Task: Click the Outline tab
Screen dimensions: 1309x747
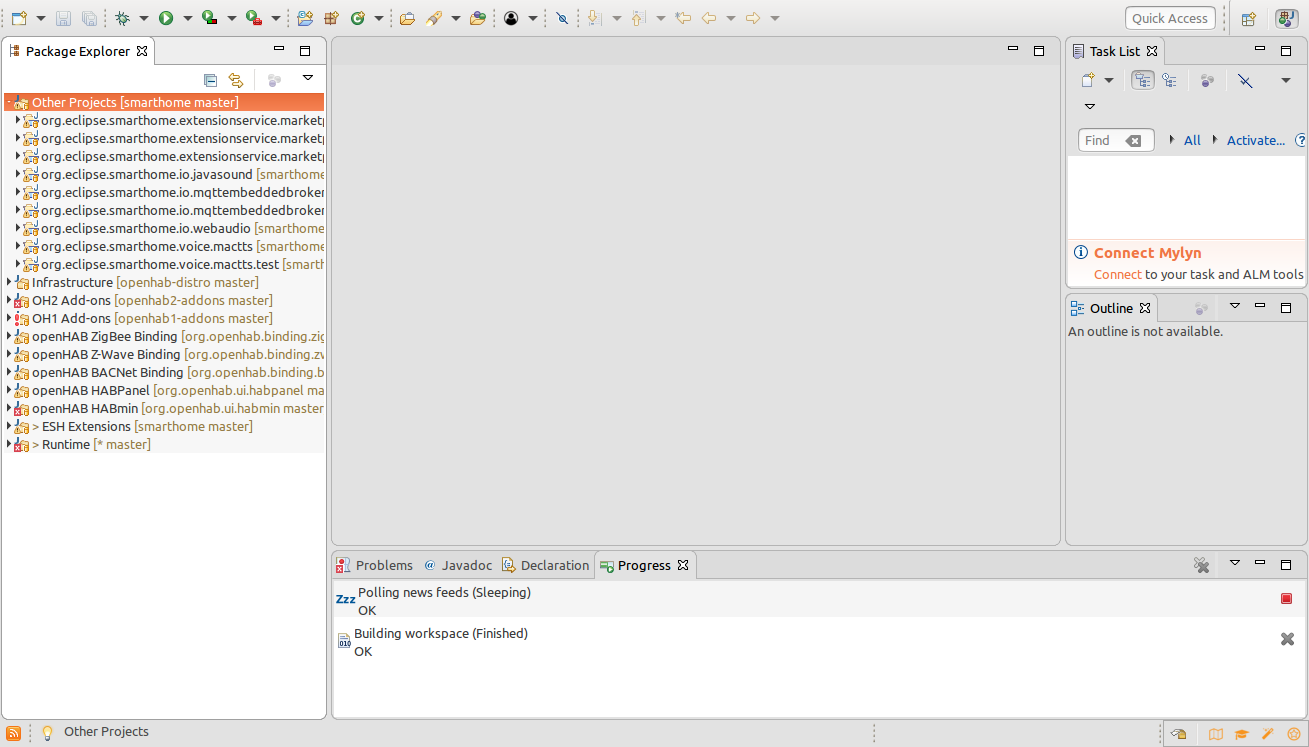Action: [x=1110, y=308]
